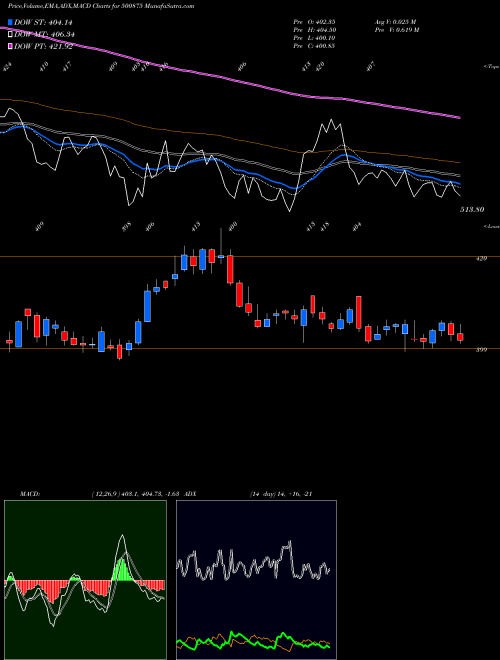
Task: Open the ADX indicator chart panel
Action: [256, 580]
